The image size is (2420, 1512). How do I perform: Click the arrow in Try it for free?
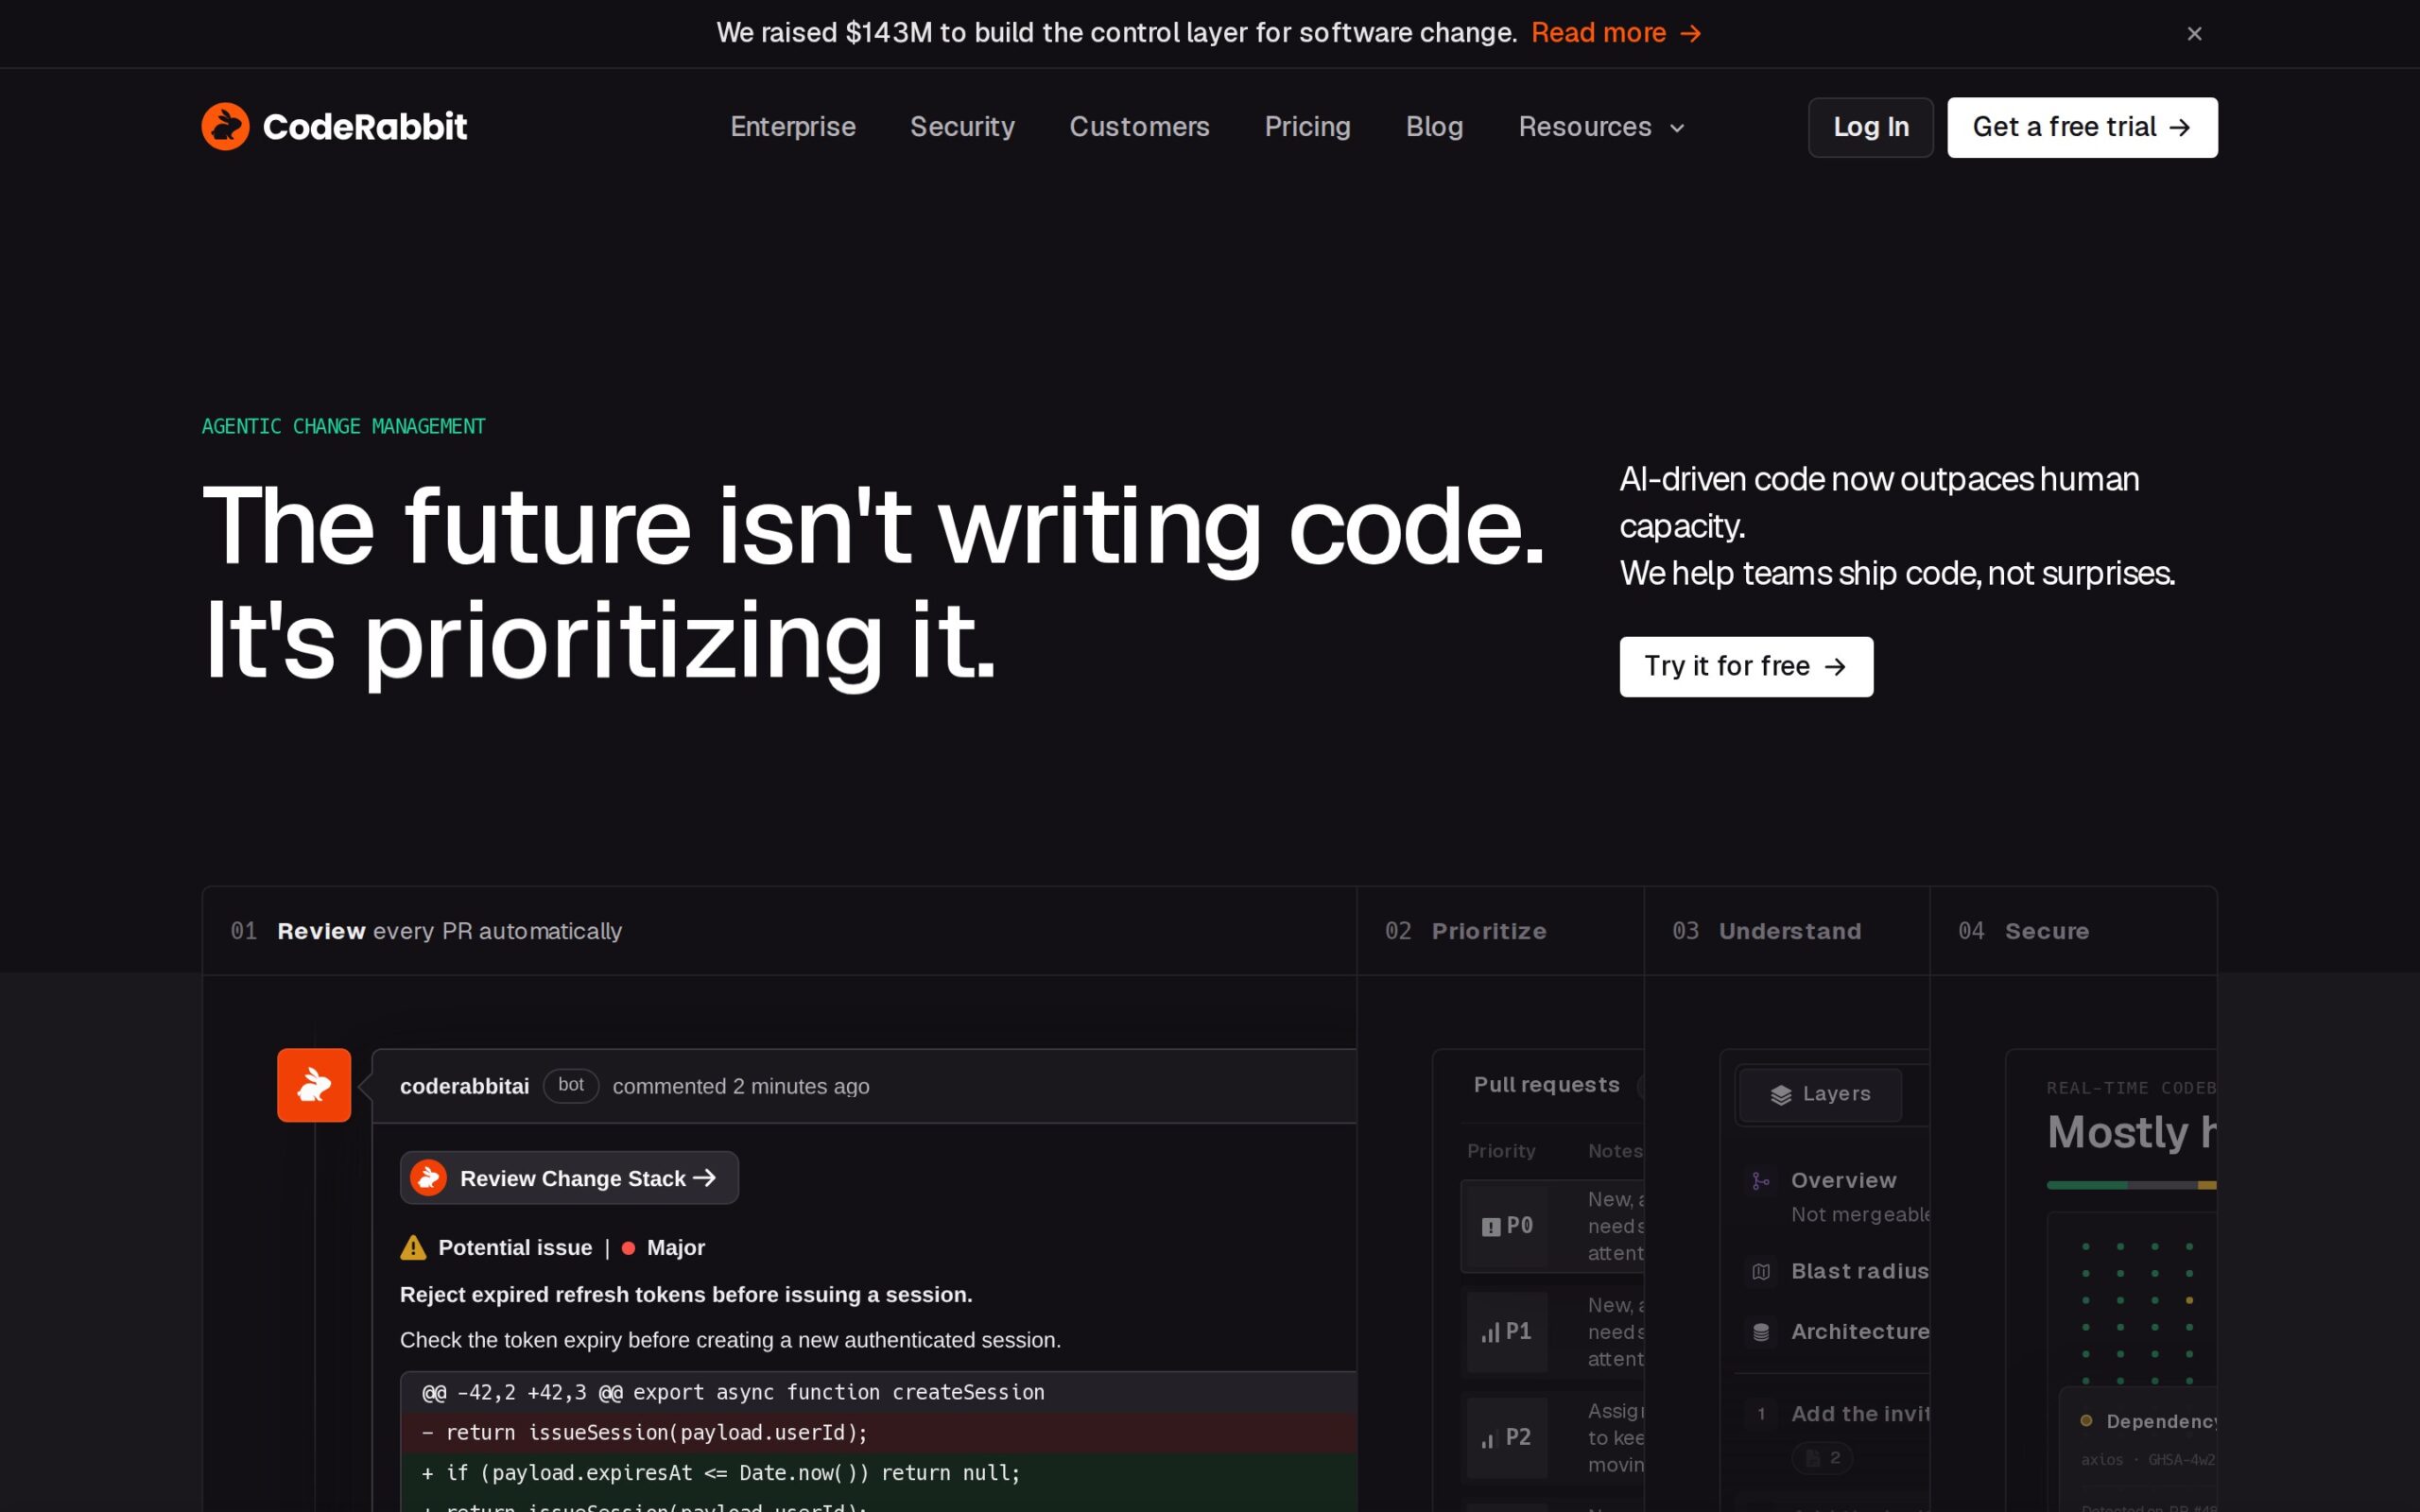1835,667
